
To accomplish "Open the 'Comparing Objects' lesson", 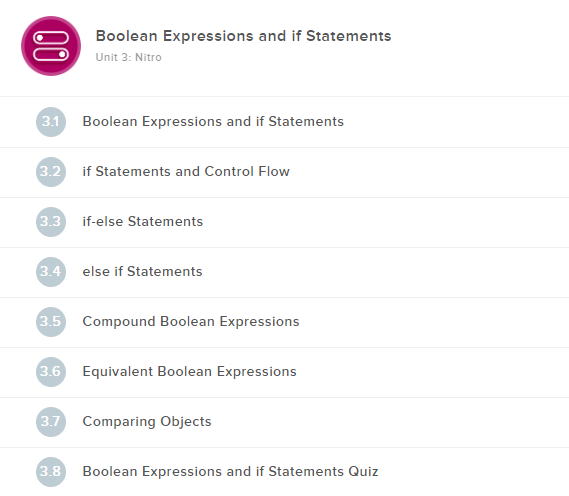I will (147, 422).
